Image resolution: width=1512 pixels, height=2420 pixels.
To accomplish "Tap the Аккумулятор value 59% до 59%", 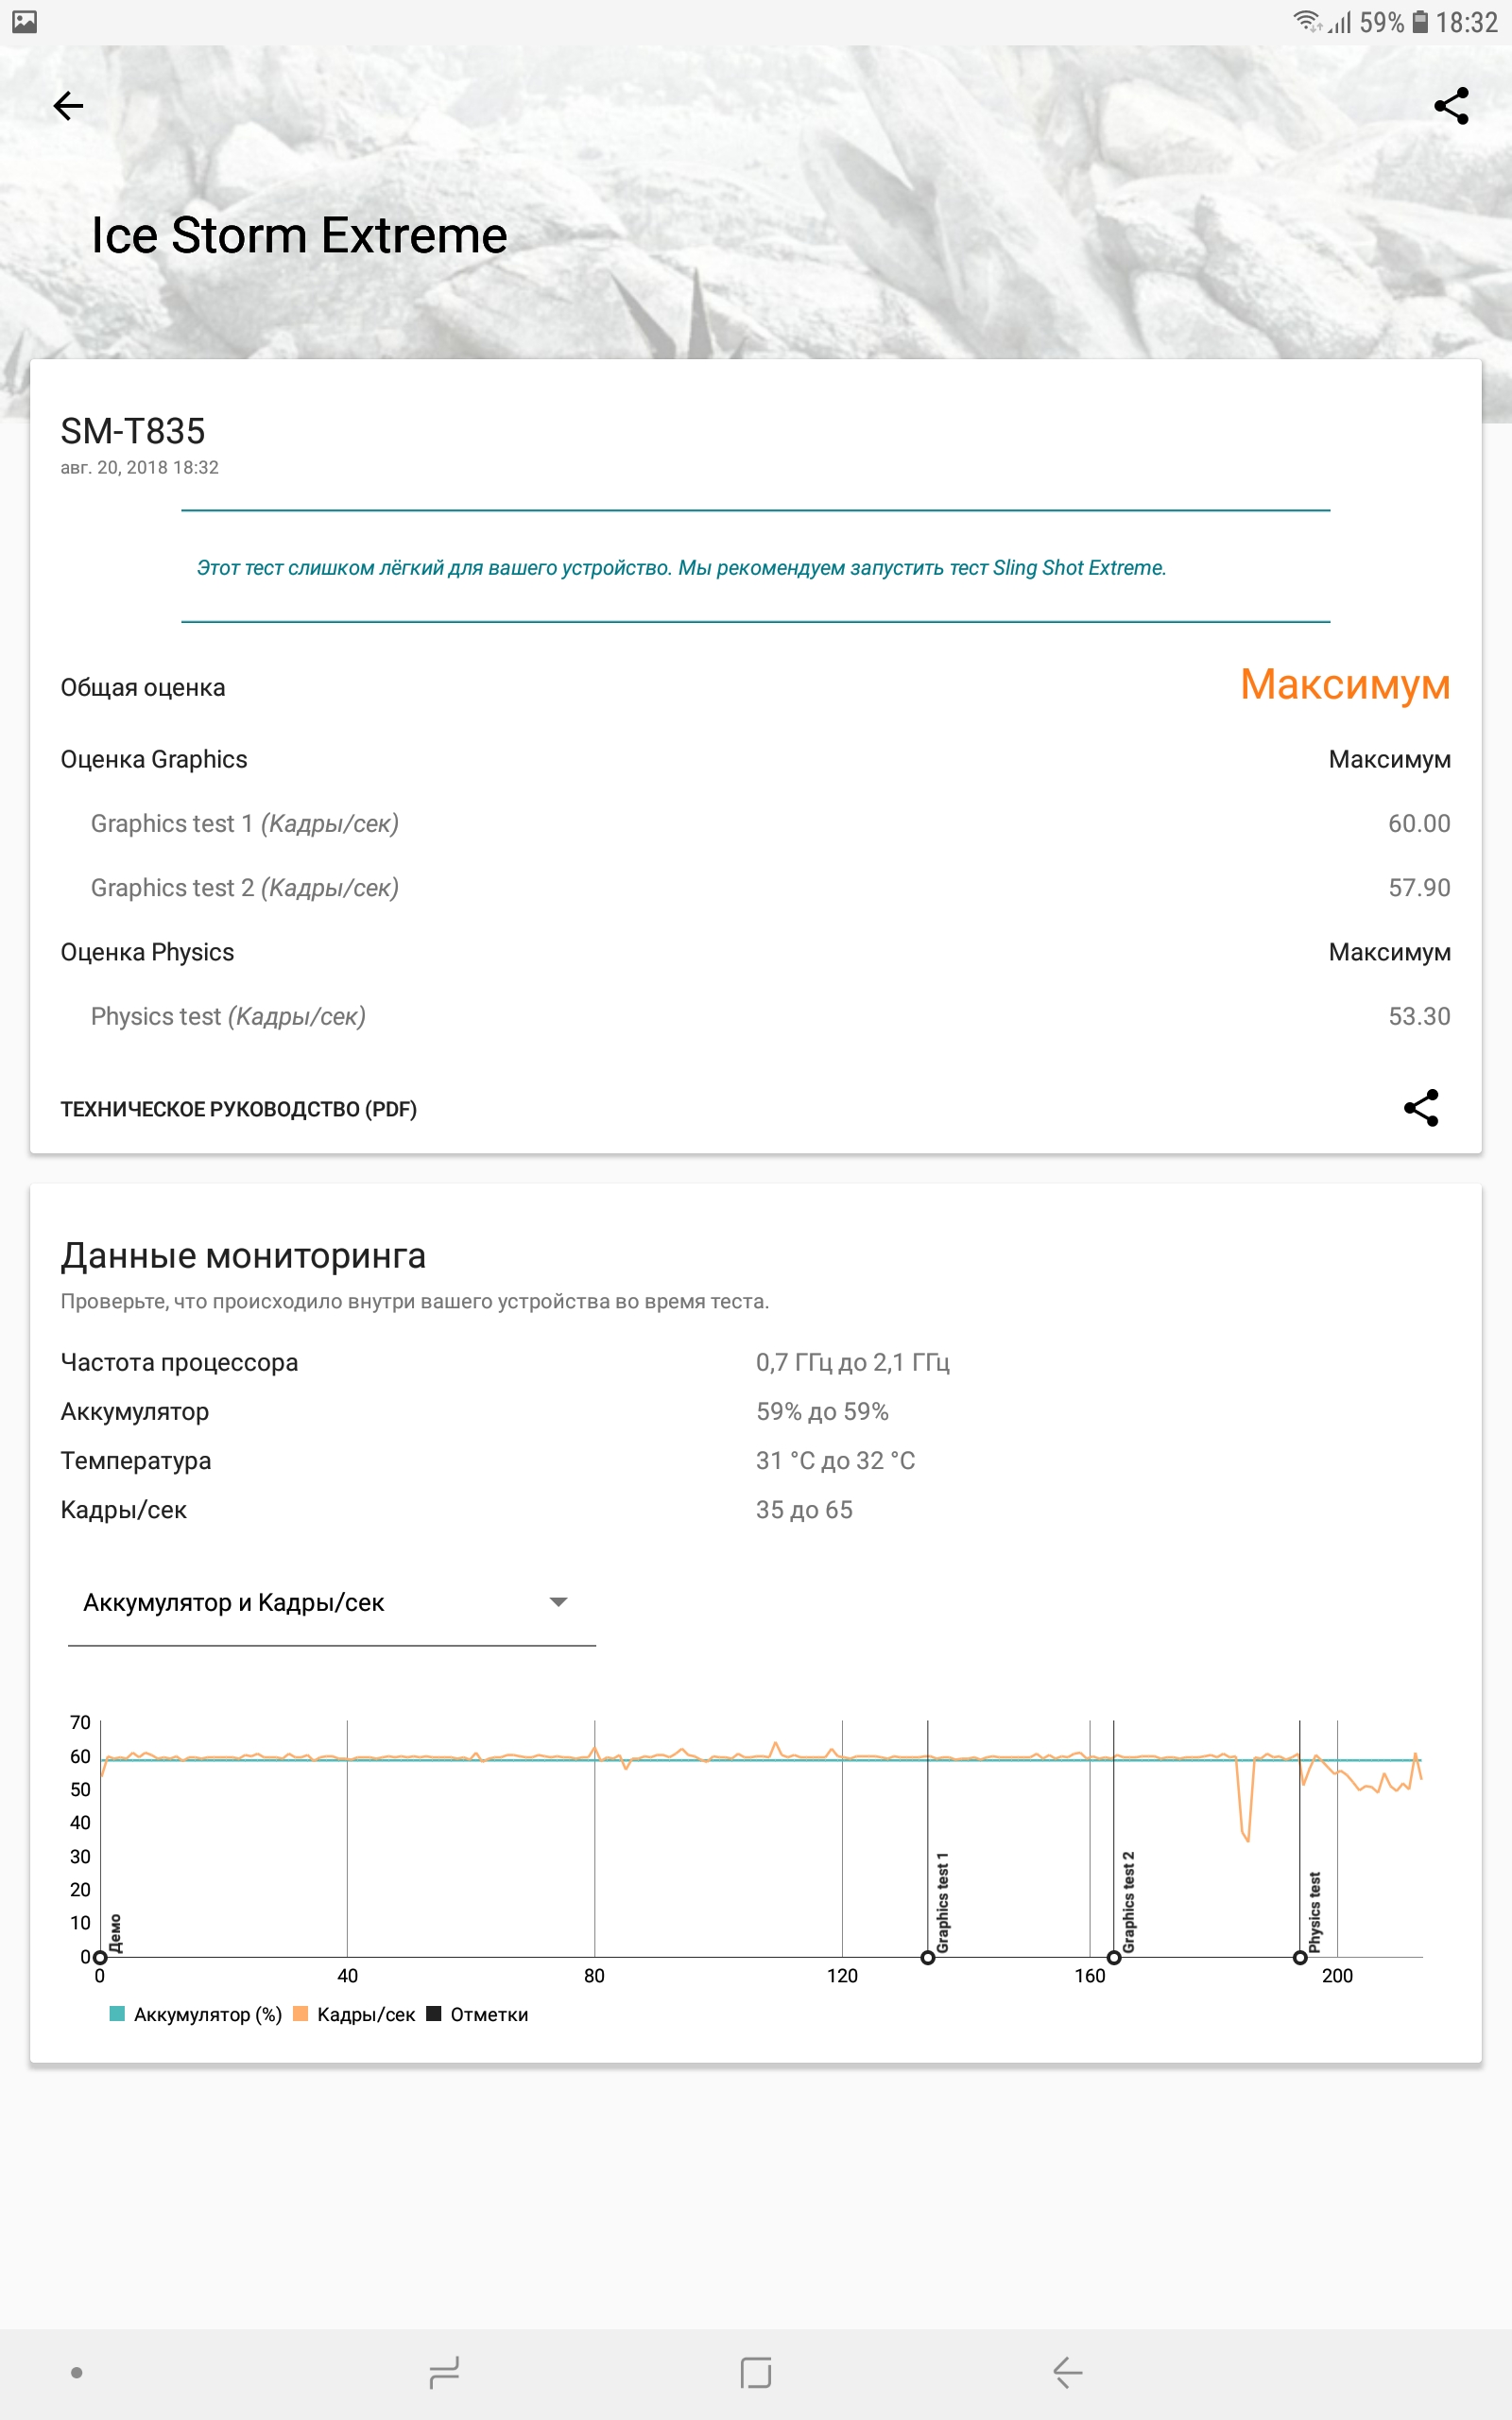I will tap(822, 1412).
